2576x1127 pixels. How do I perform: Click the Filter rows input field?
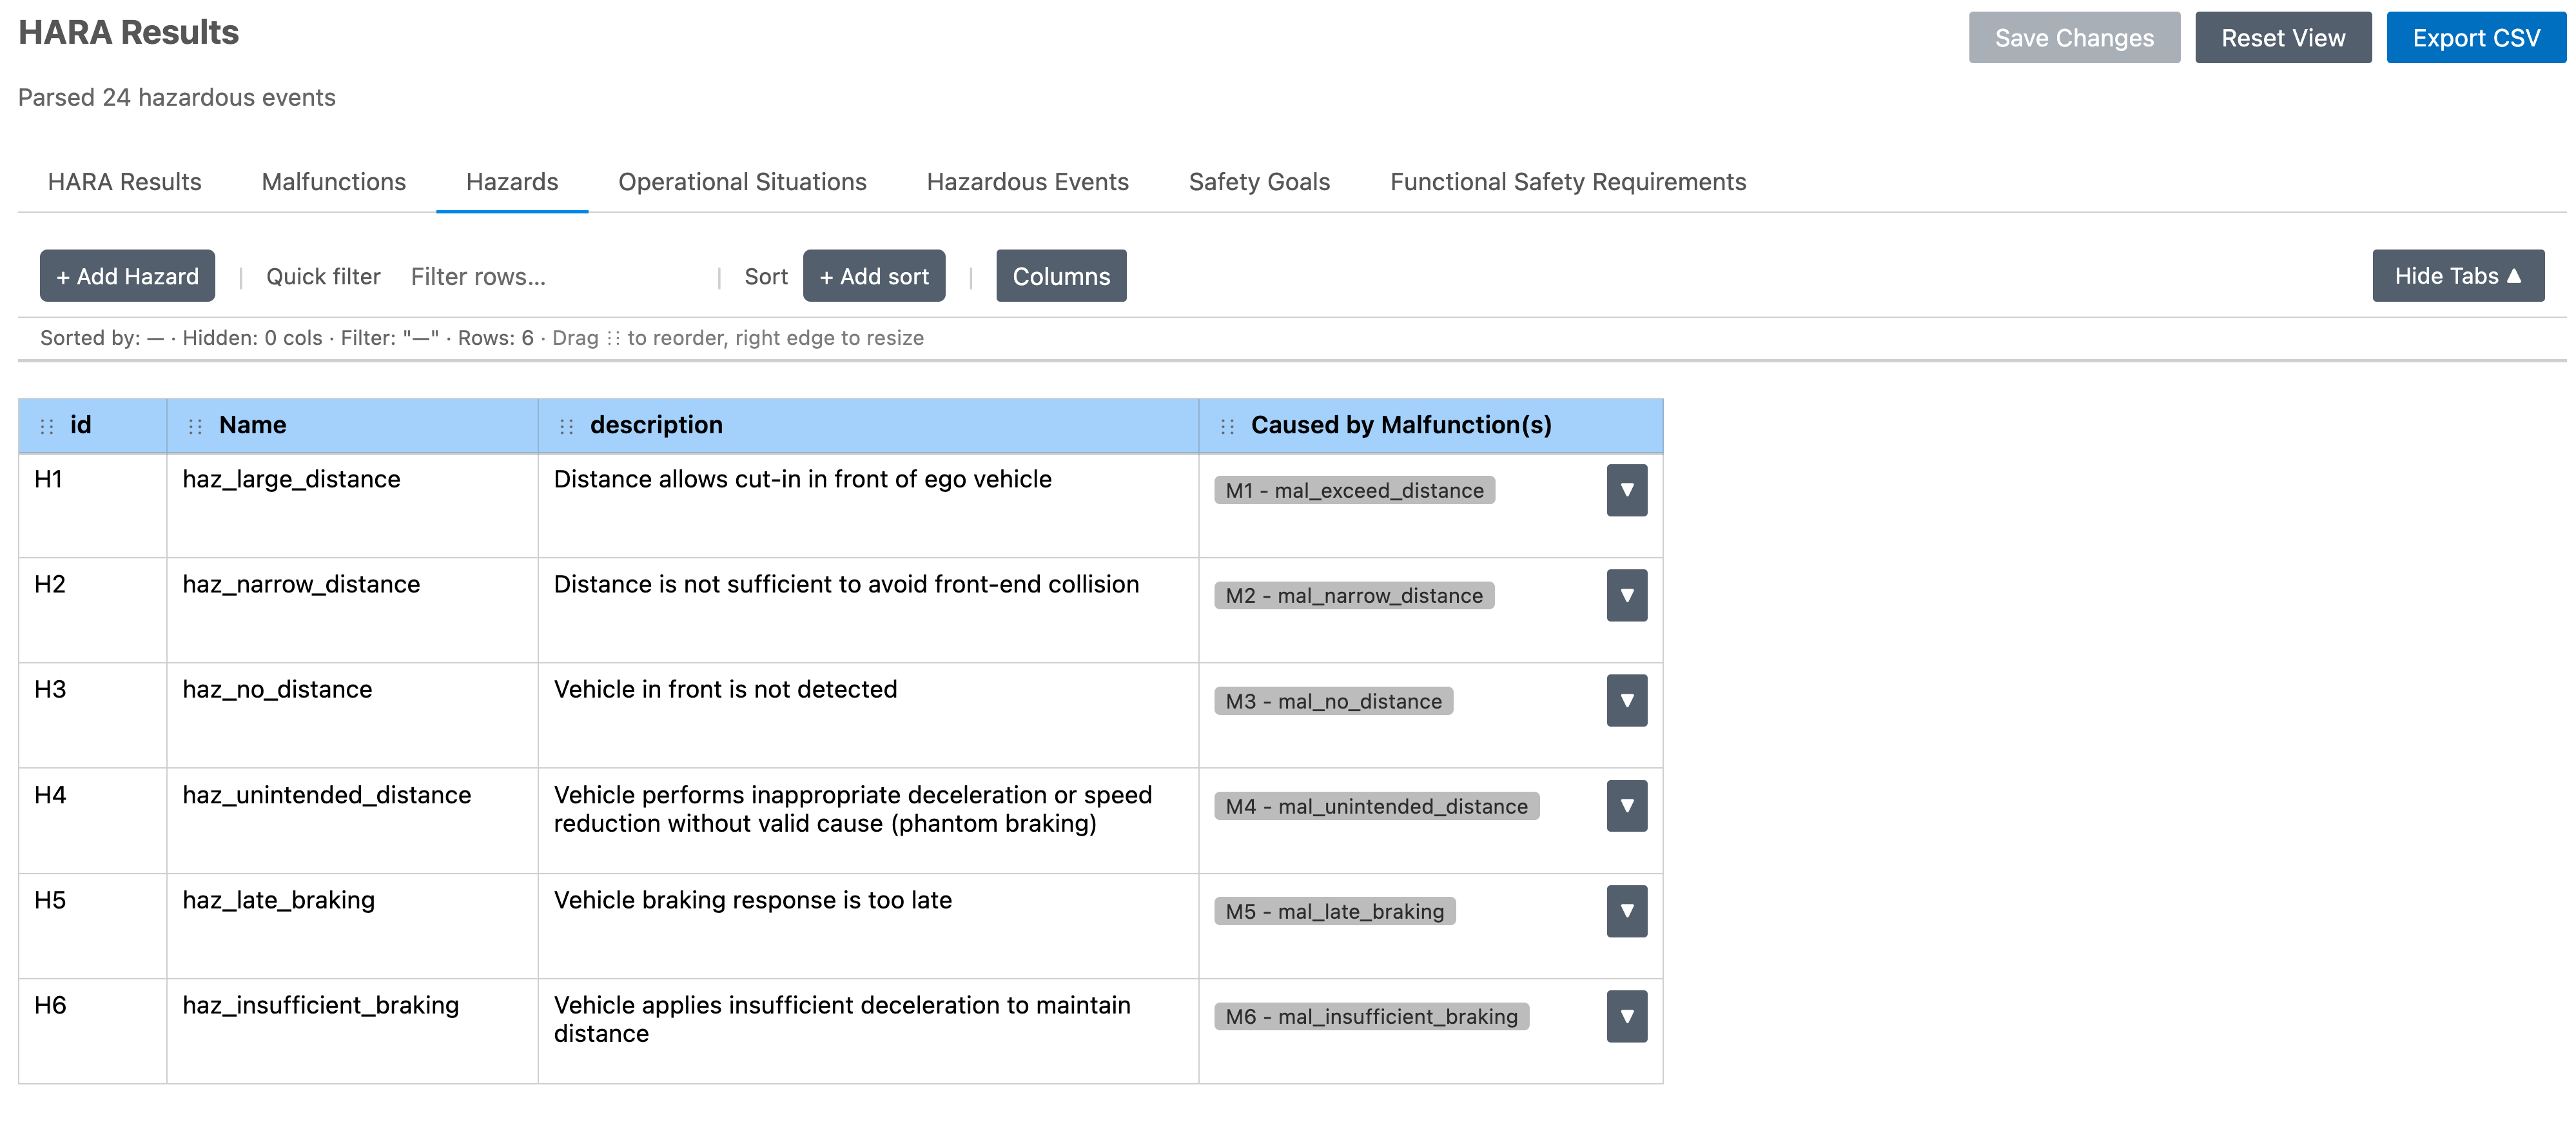555,277
